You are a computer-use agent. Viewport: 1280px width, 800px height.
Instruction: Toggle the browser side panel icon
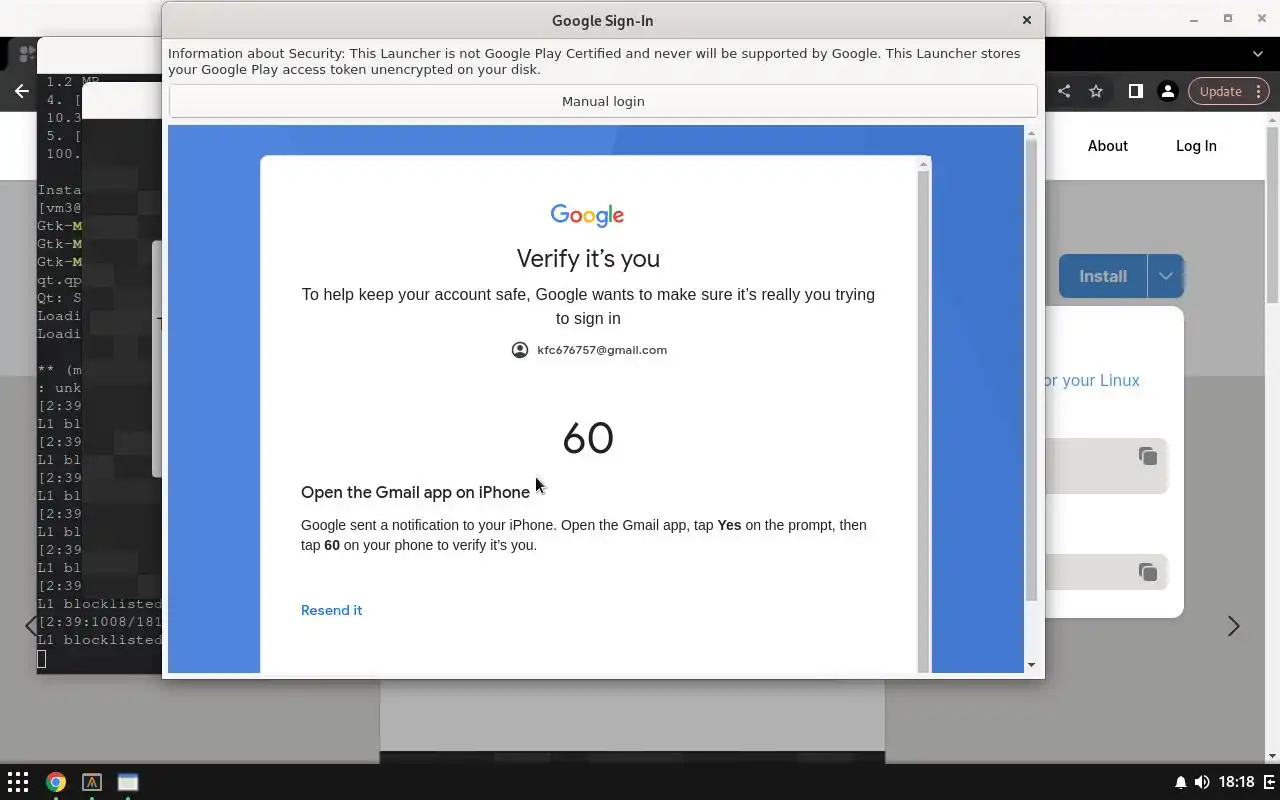pos(1135,91)
